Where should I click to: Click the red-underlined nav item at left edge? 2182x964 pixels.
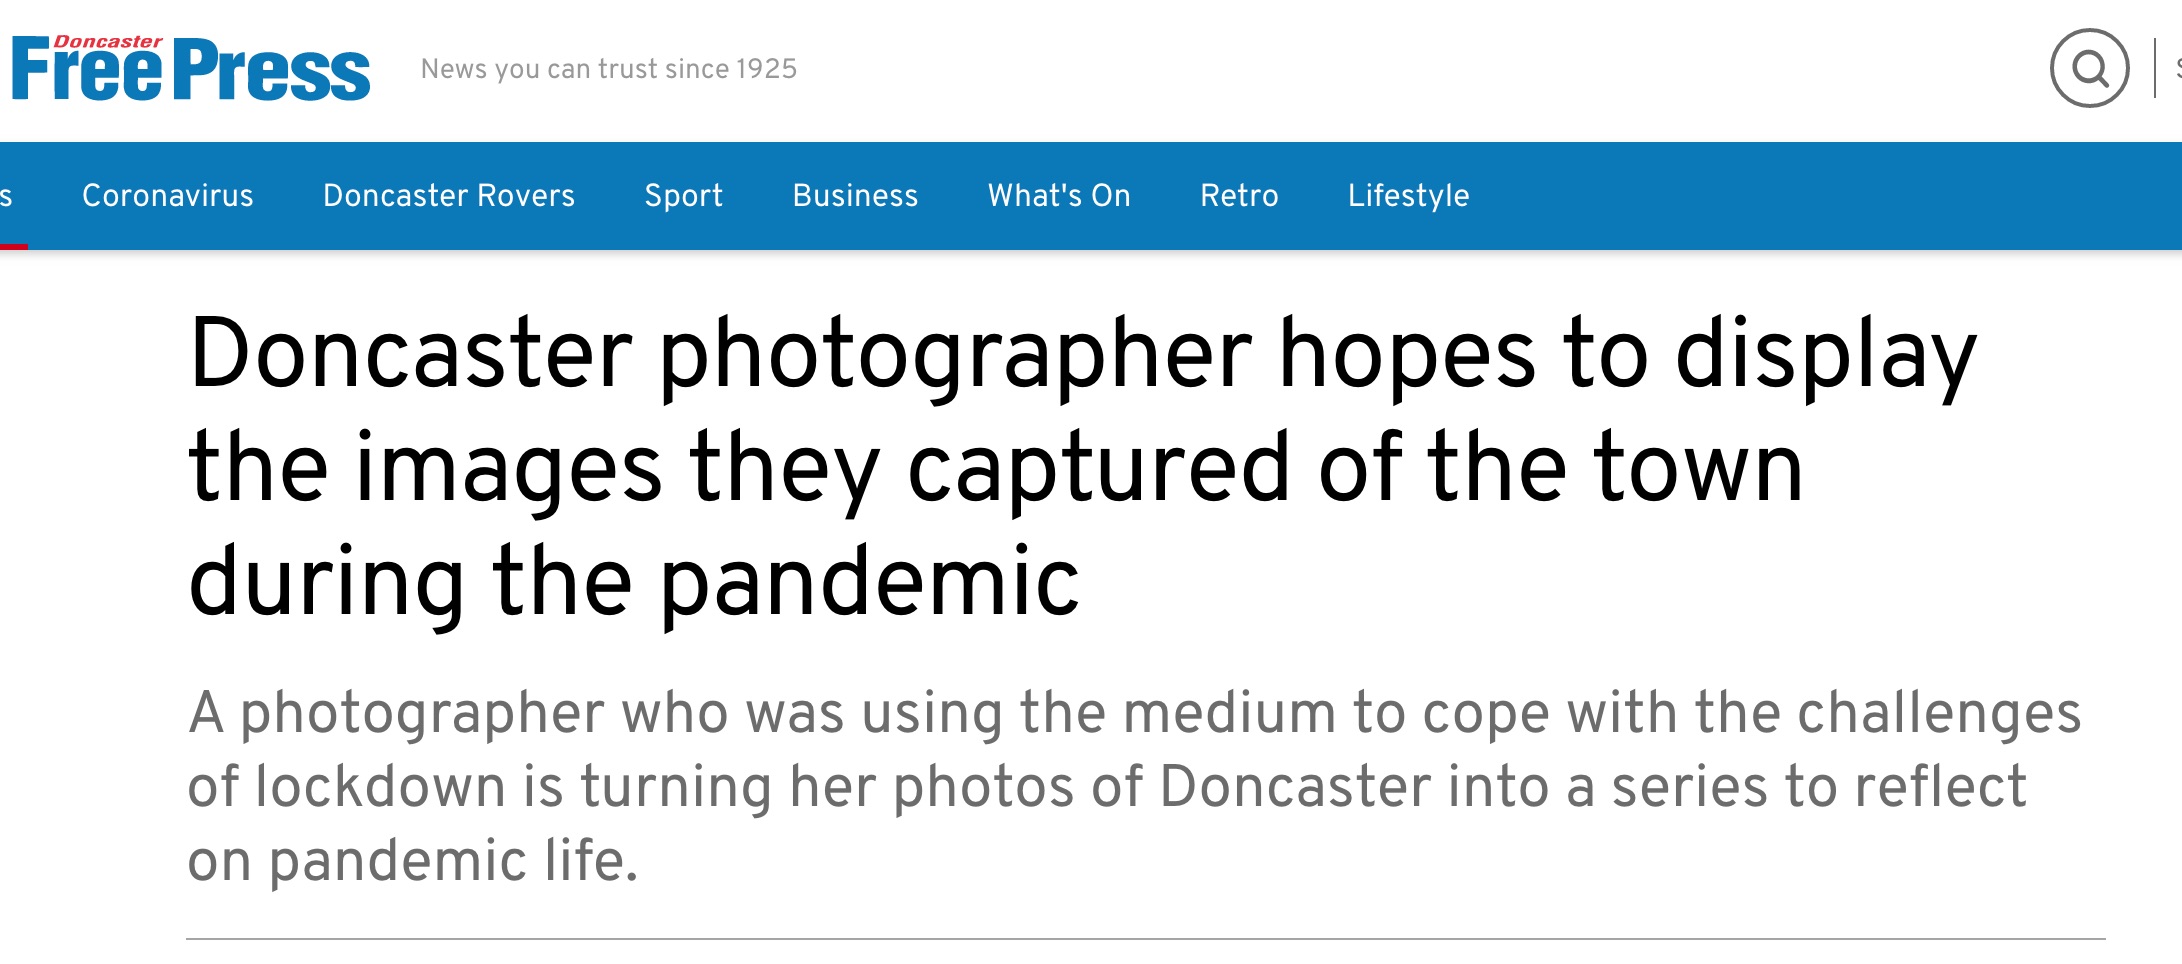pyautogui.click(x=8, y=196)
